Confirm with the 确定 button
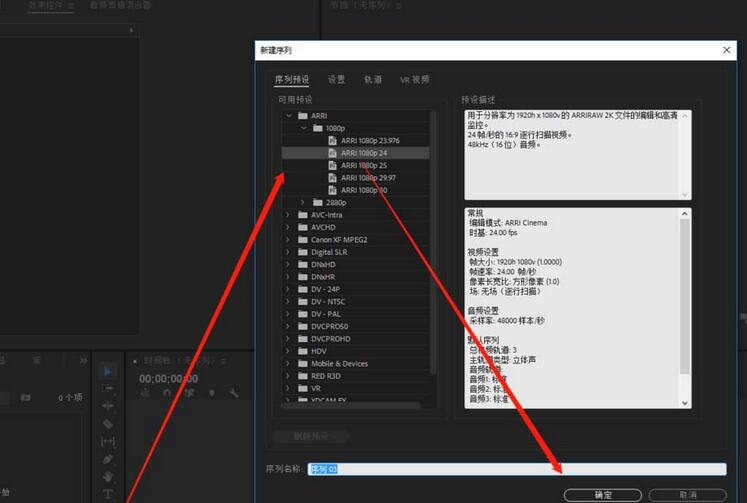Image resolution: width=747 pixels, height=503 pixels. coord(603,495)
